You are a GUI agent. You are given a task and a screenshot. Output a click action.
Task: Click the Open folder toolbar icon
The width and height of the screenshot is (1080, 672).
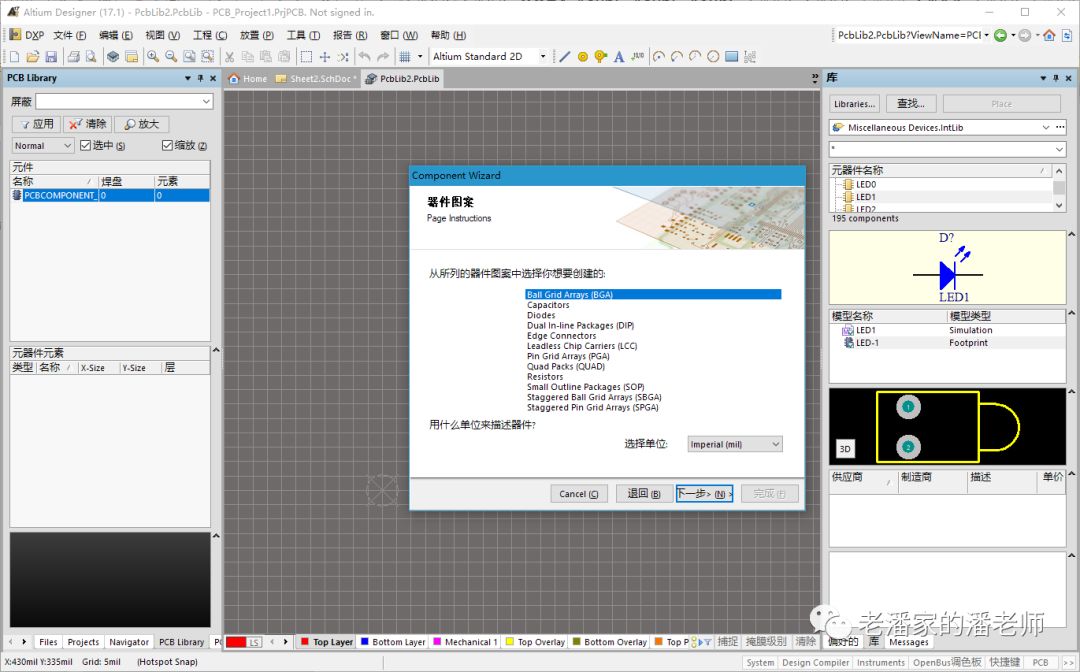pos(33,57)
